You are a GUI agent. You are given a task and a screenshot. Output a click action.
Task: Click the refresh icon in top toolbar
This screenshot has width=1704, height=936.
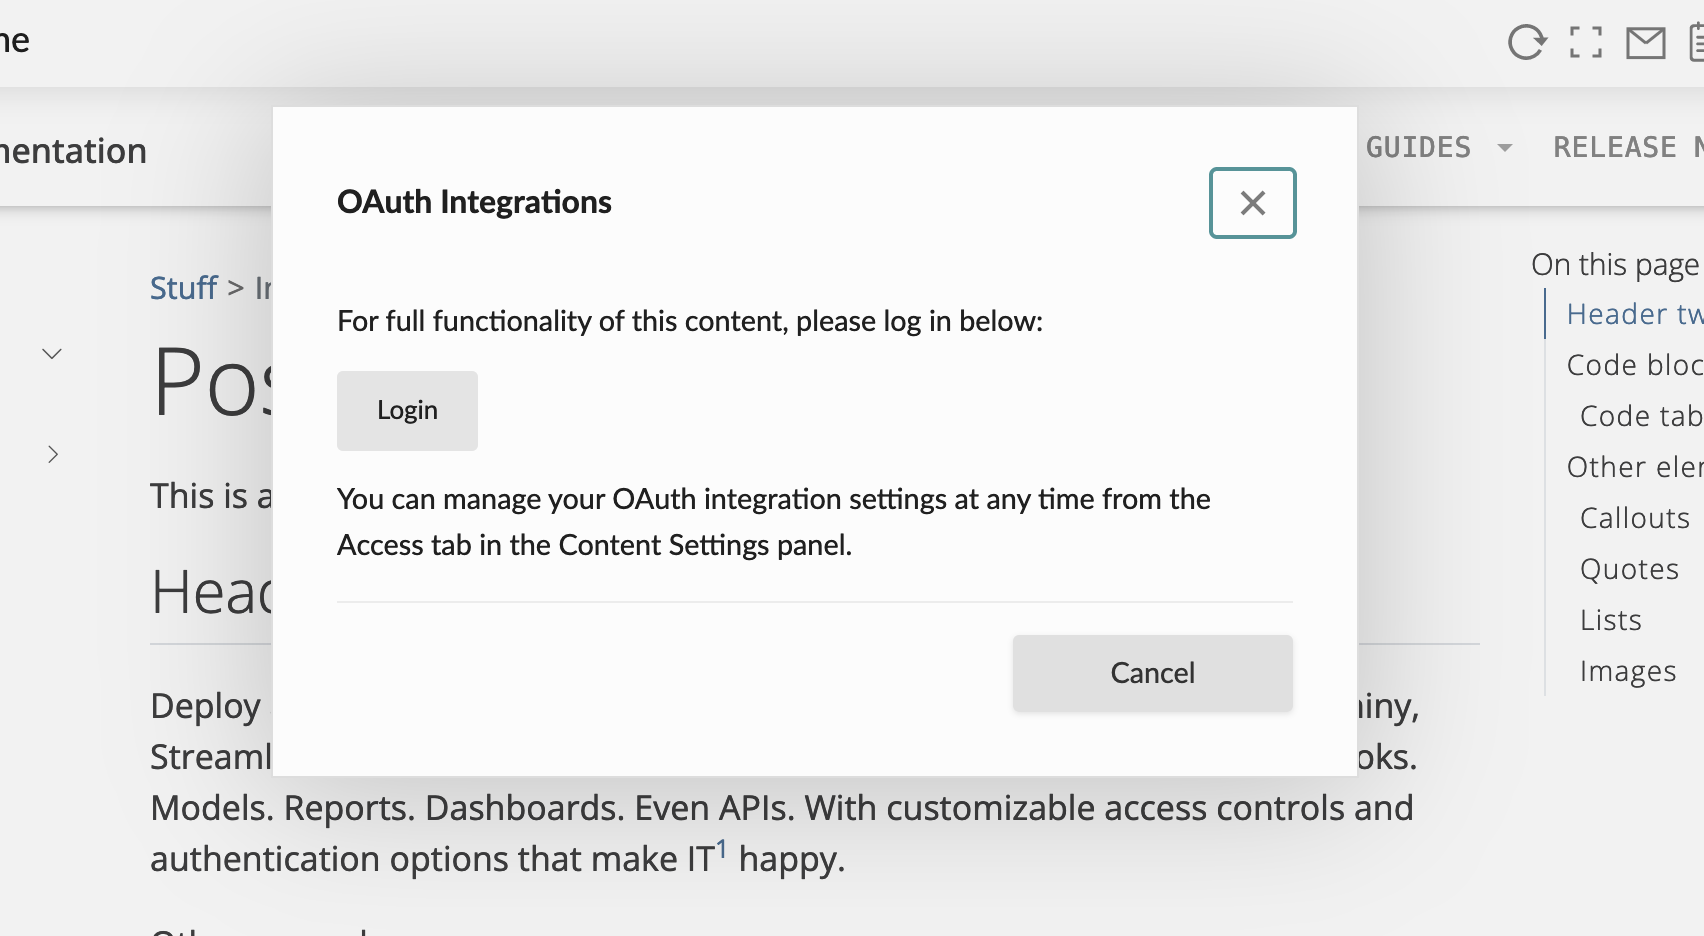(x=1526, y=42)
